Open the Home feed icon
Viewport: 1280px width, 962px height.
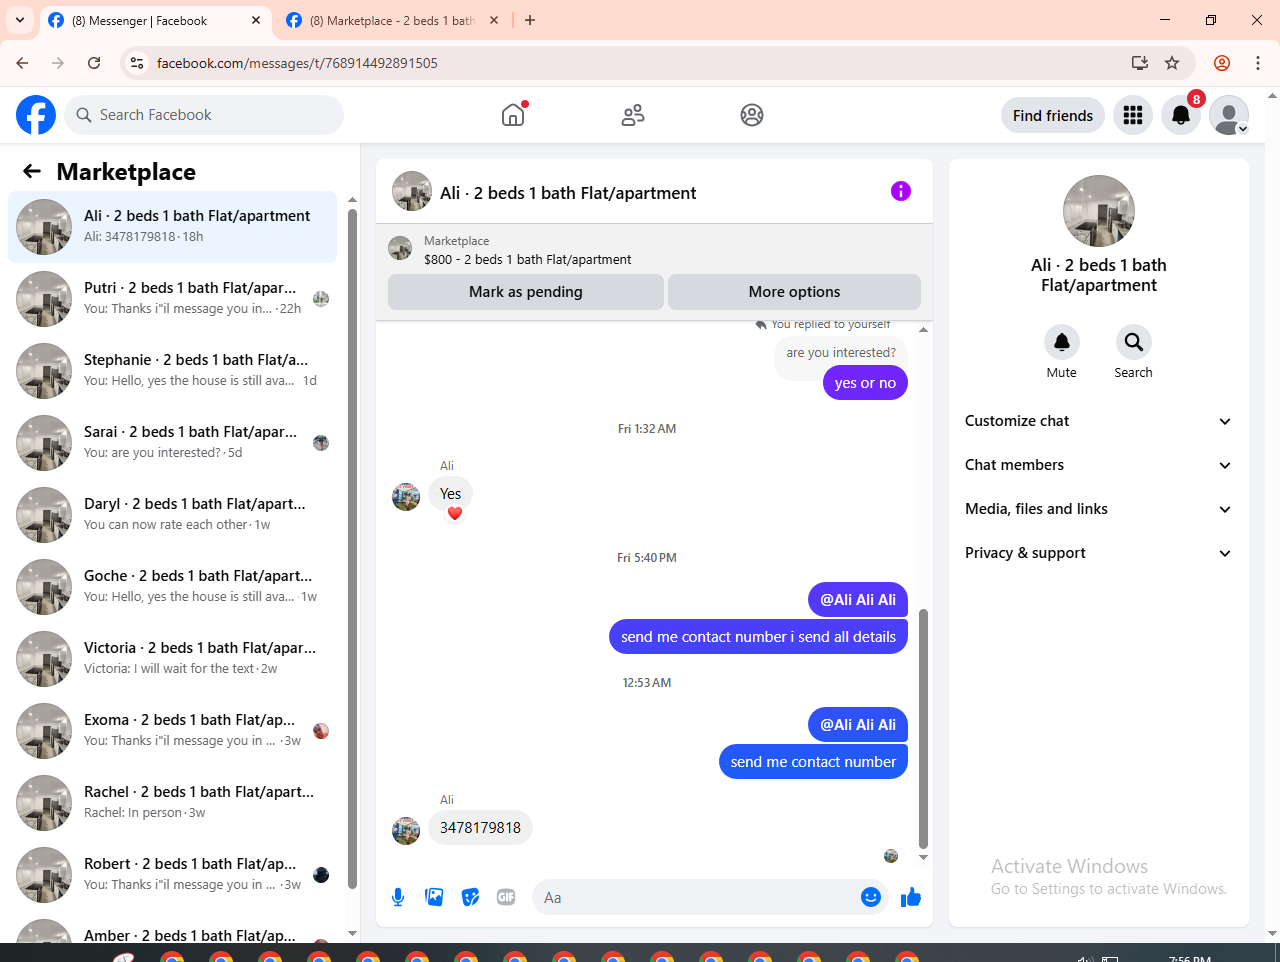[513, 115]
